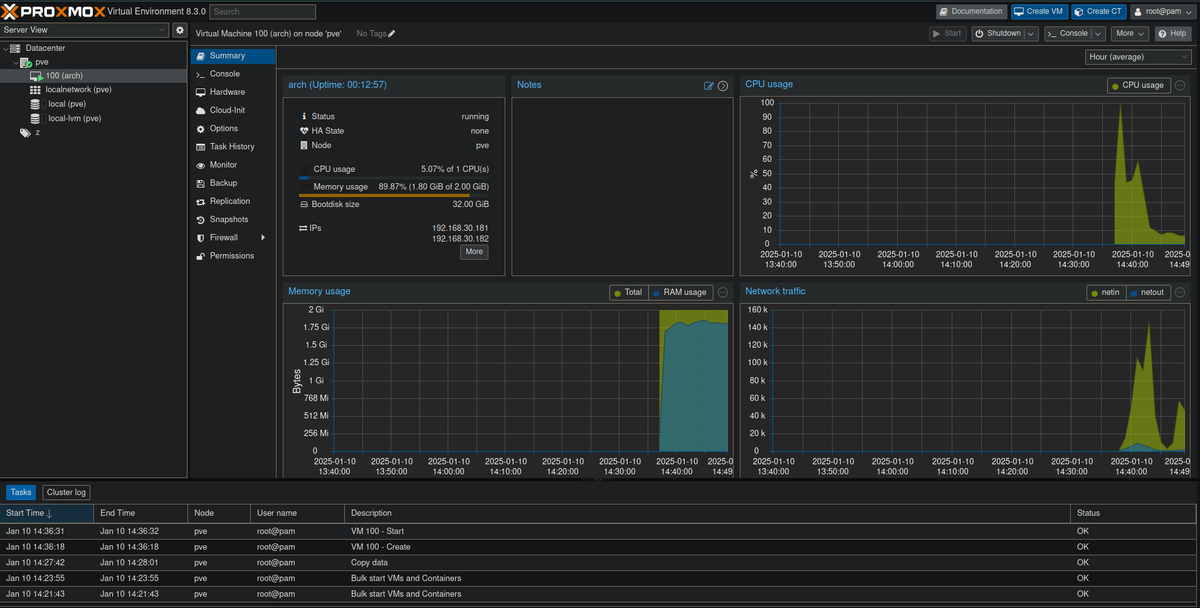Collapse the Memory usage chart
Screen dimensions: 1200x608
coord(723,292)
